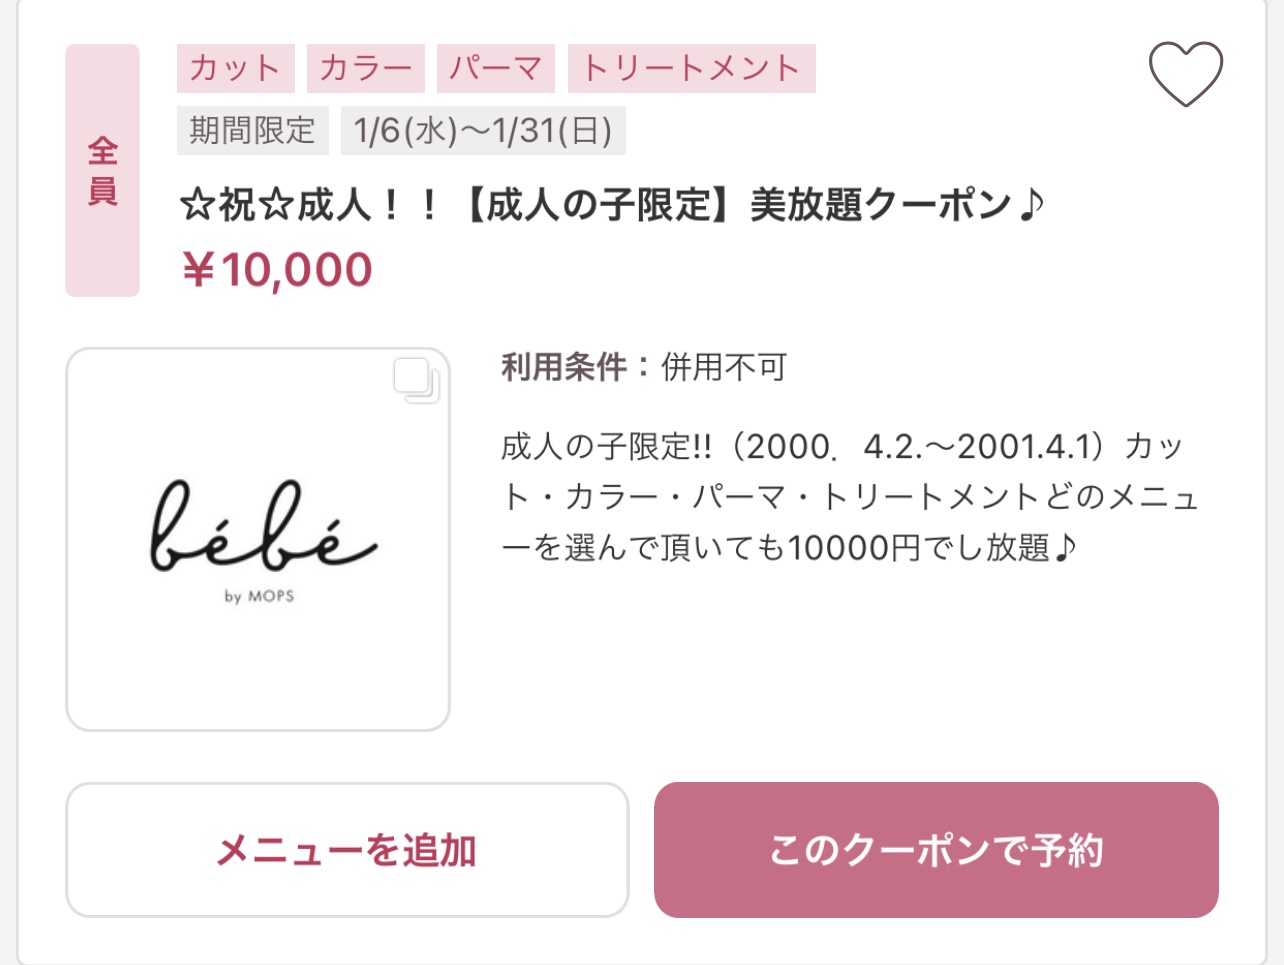Favorite this coupon with the heart icon
The width and height of the screenshot is (1284, 965).
(1185, 74)
